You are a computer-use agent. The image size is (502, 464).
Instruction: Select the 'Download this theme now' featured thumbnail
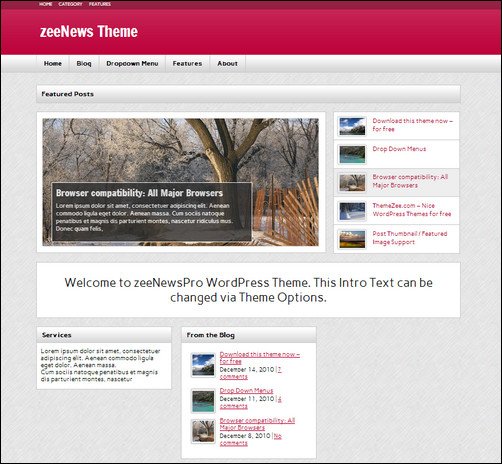pos(352,126)
